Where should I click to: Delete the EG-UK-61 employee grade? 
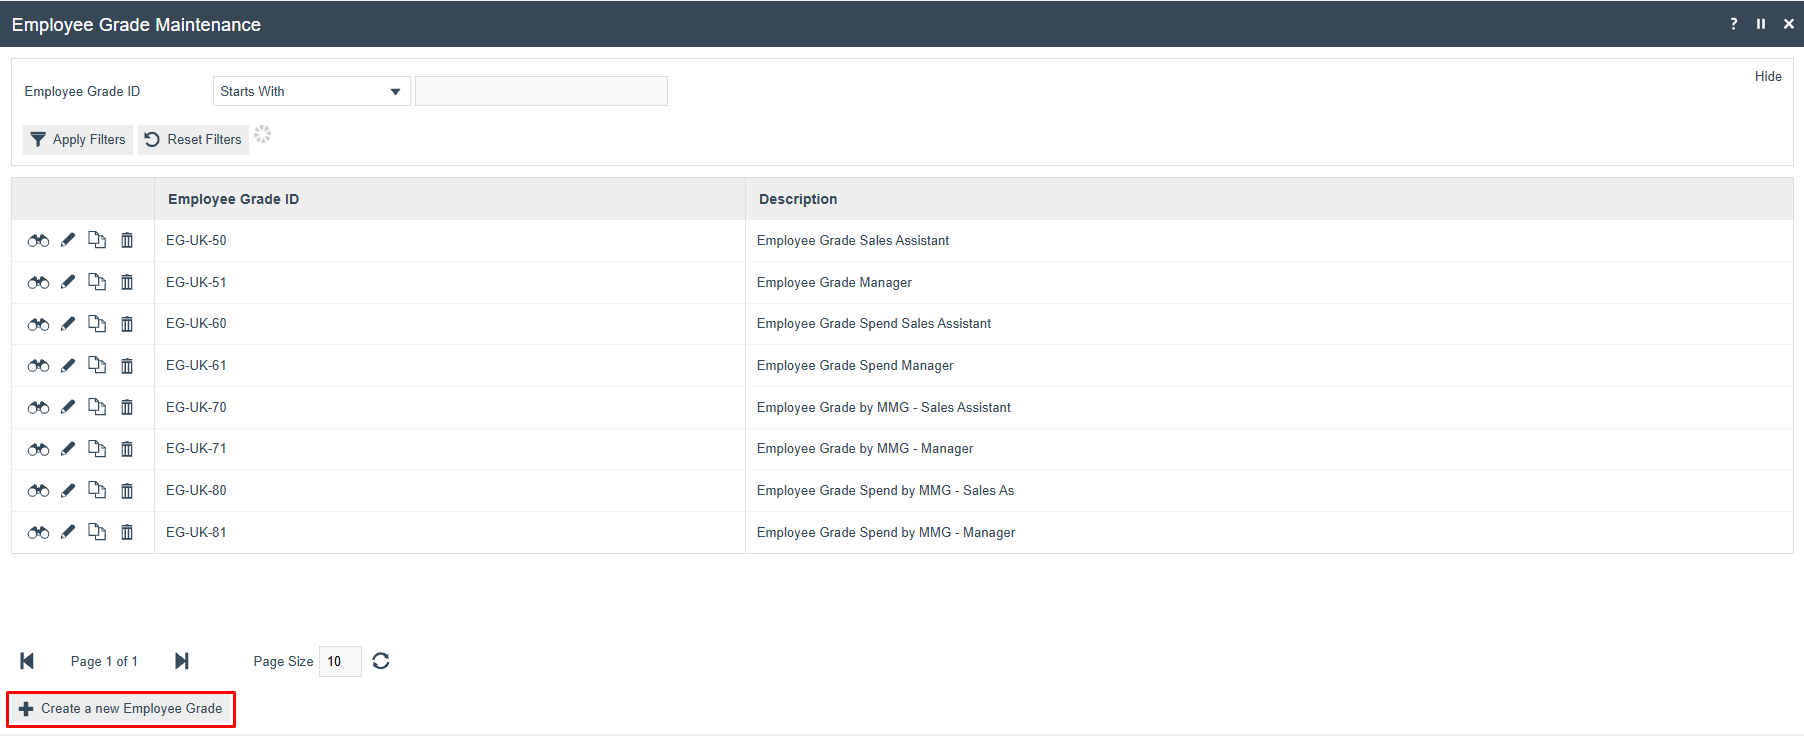click(x=127, y=365)
